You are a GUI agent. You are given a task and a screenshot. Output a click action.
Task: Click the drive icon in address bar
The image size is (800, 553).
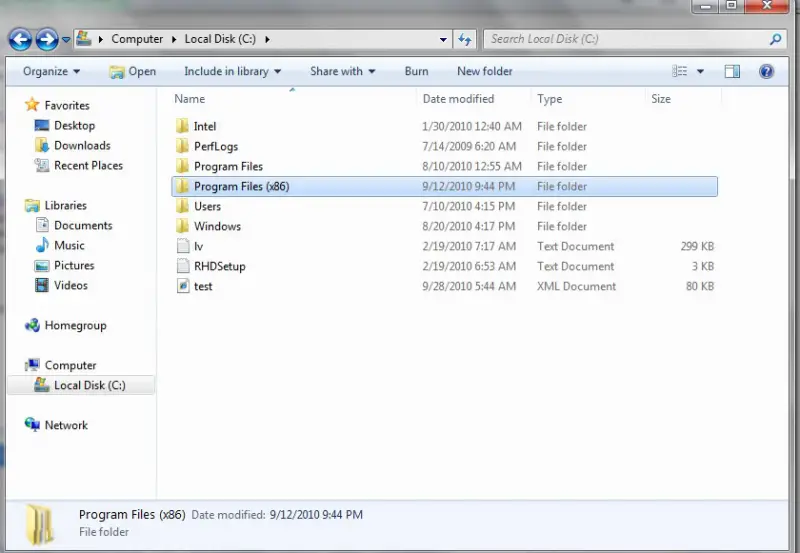84,38
